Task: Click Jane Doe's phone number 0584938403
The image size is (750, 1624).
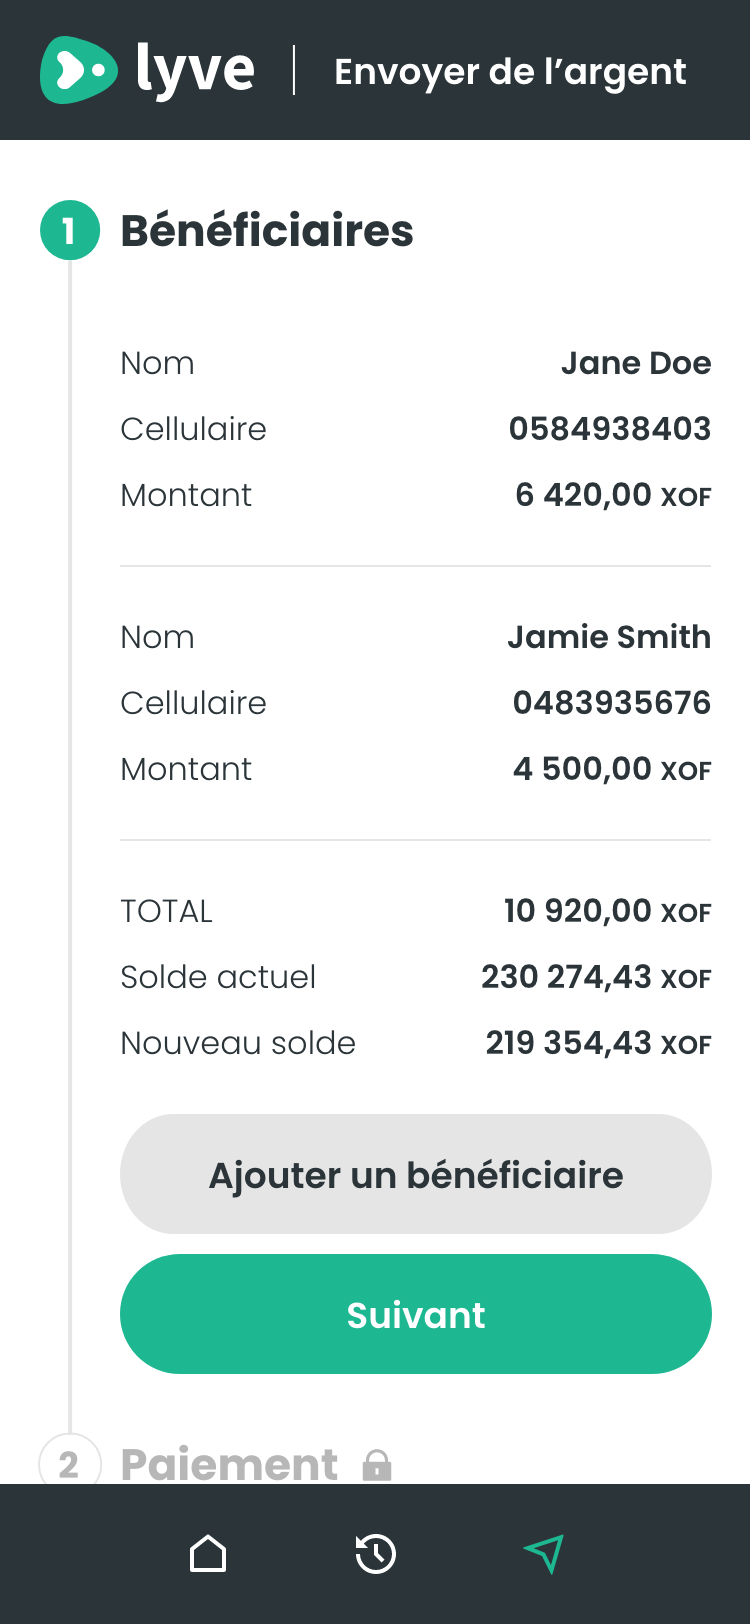Action: point(609,429)
